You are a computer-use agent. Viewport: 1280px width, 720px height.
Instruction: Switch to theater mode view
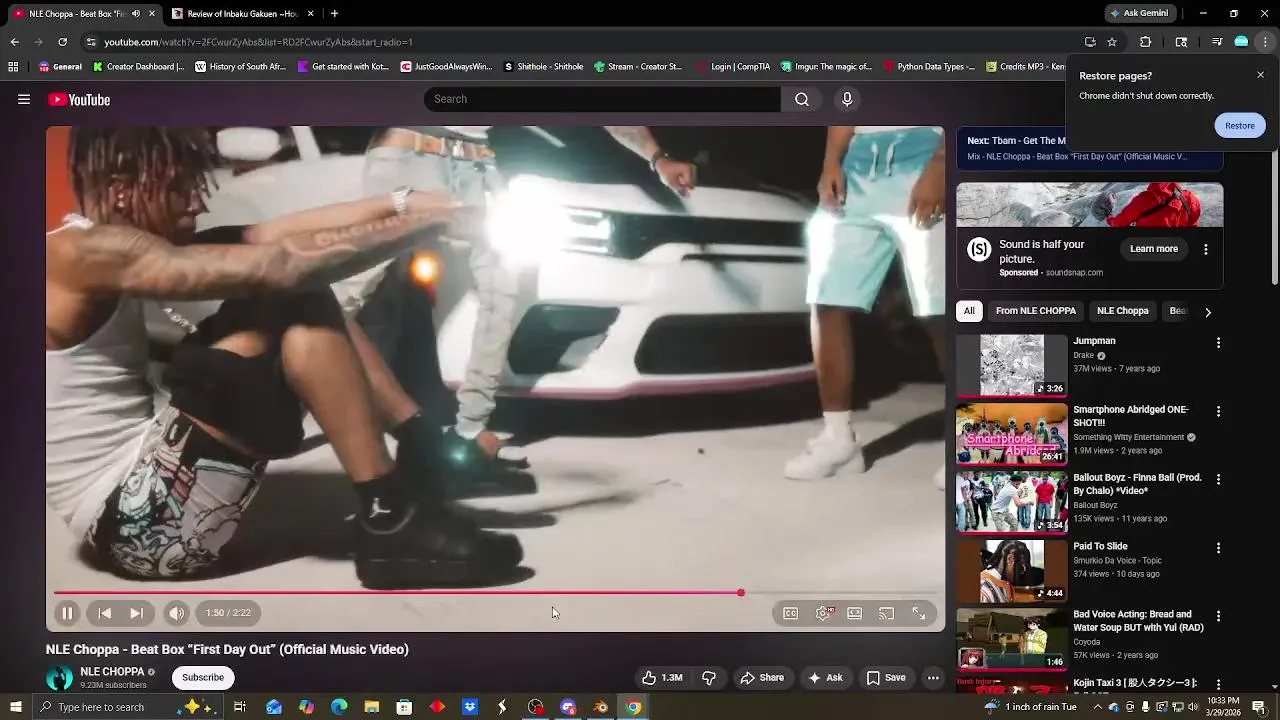pos(854,613)
